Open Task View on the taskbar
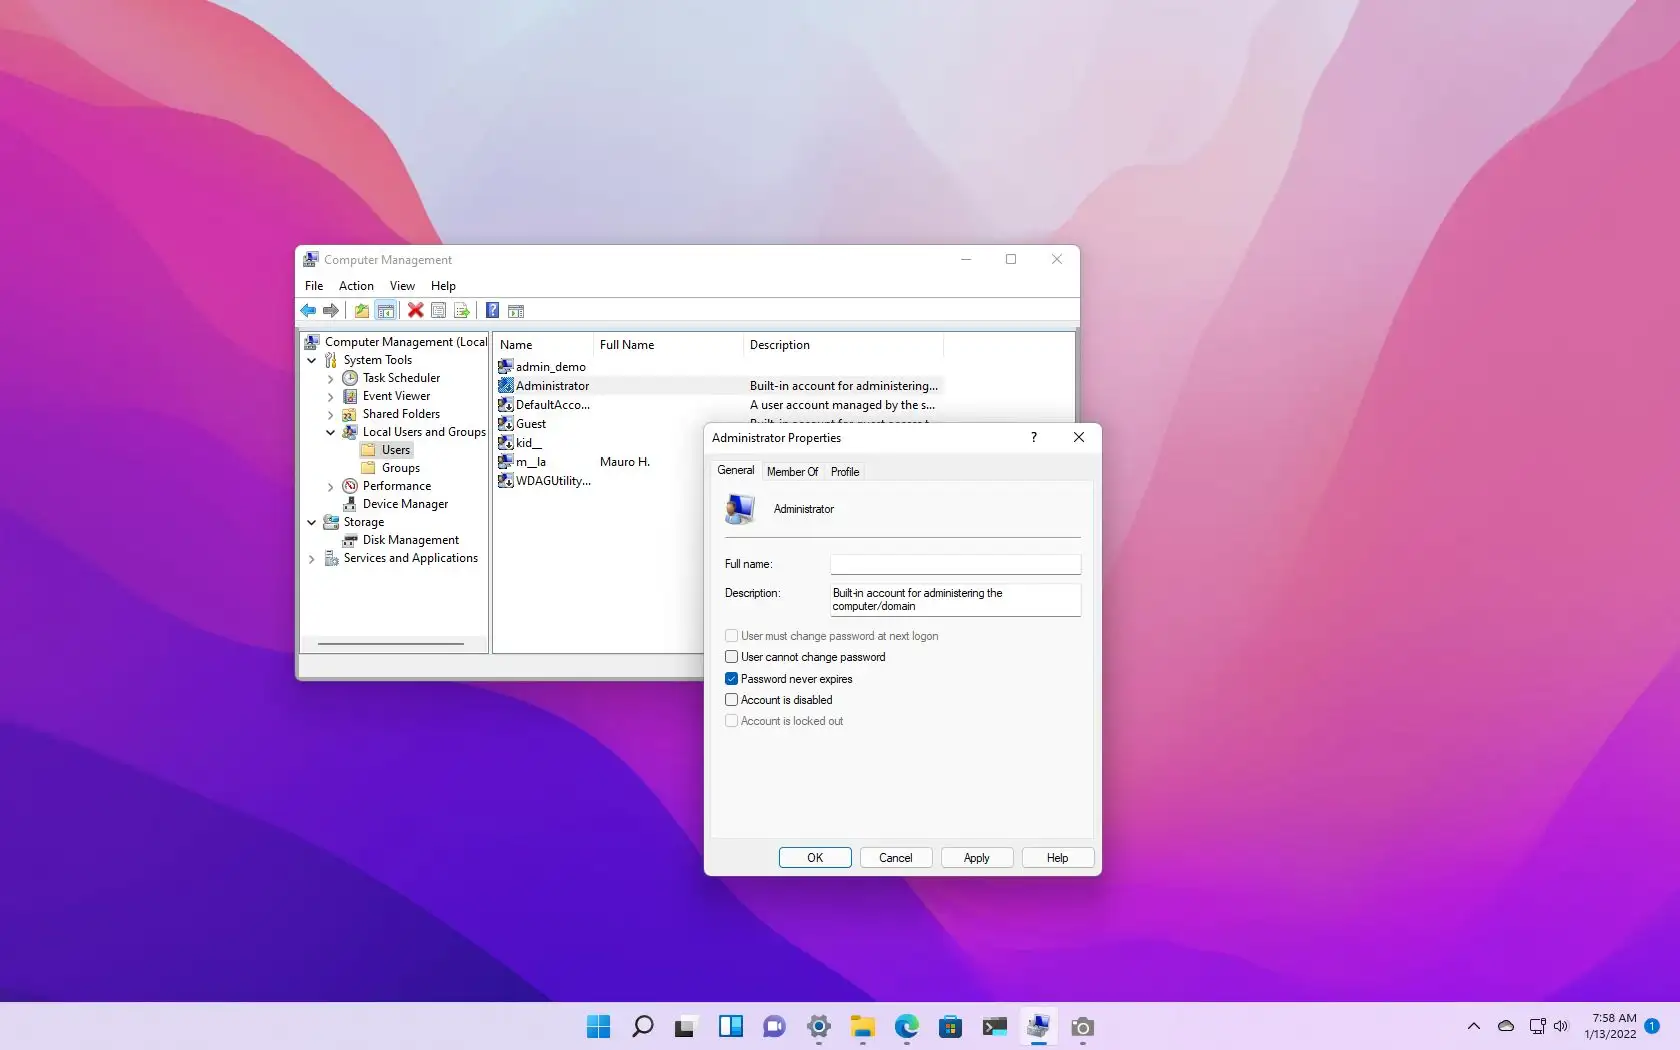1680x1050 pixels. [686, 1027]
